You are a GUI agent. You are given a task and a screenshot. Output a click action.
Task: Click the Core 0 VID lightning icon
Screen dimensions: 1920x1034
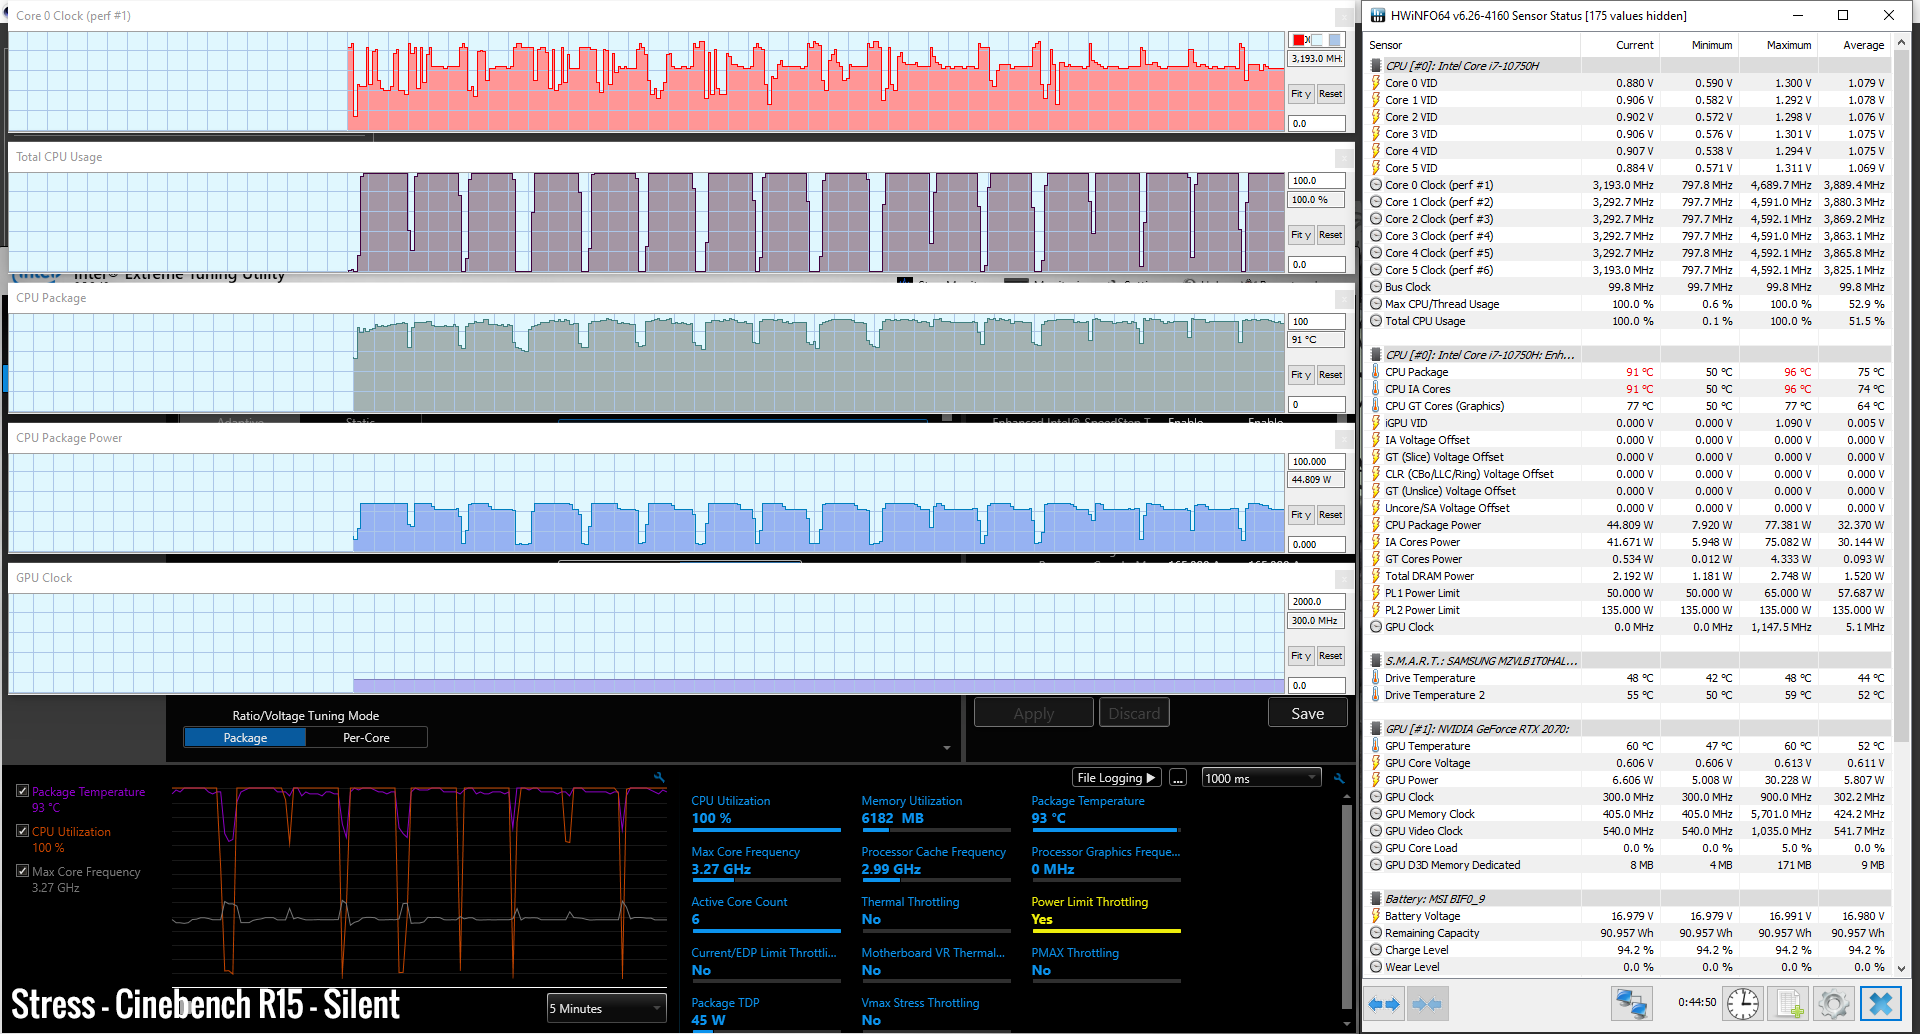1376,83
